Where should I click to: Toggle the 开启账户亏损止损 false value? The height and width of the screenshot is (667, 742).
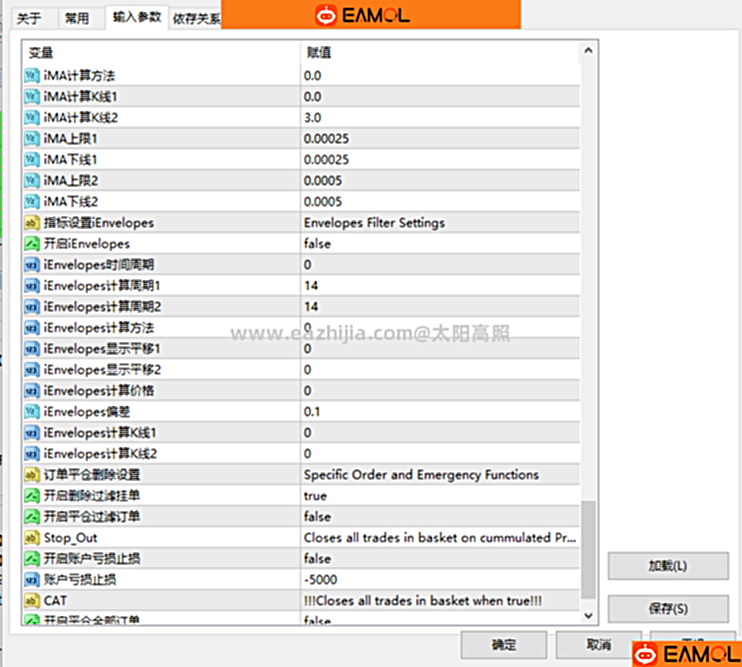pos(317,559)
